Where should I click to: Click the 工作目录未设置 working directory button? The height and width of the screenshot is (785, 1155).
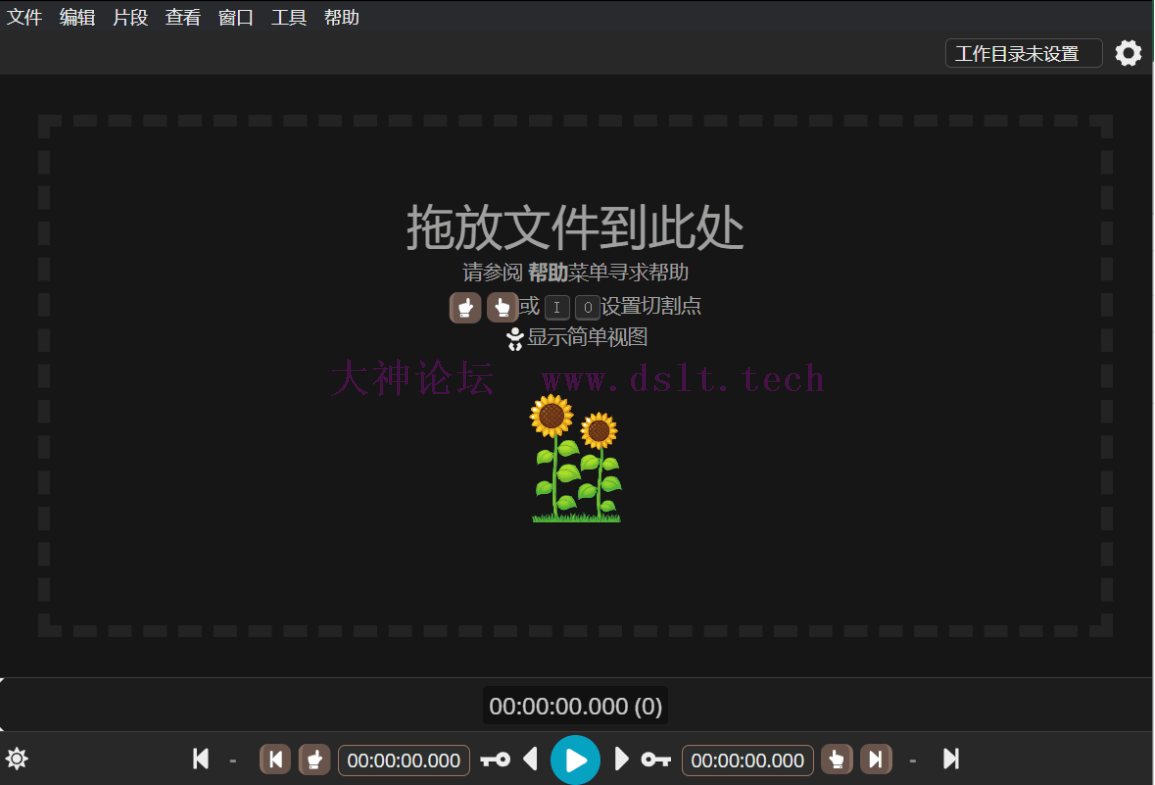tap(1023, 53)
